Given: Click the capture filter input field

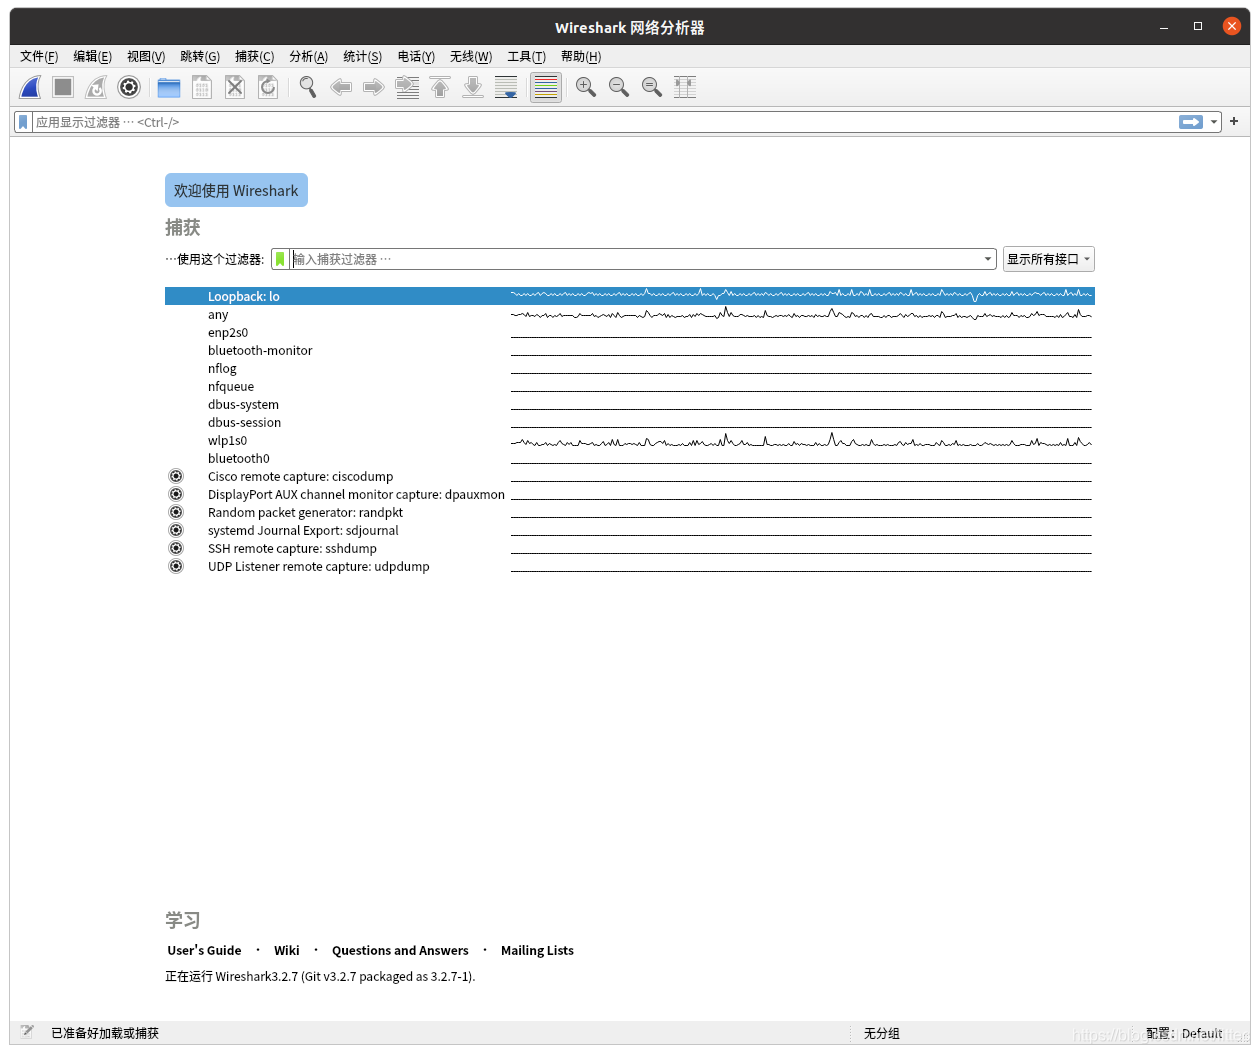Looking at the screenshot, I should tap(635, 259).
